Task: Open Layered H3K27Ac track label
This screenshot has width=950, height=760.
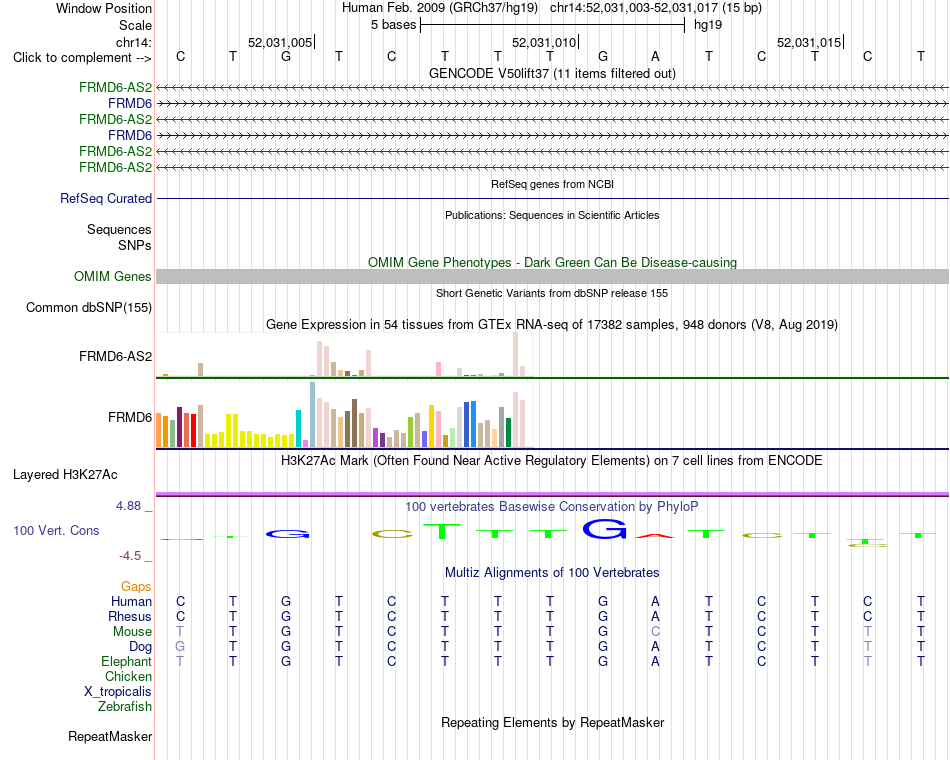Action: pos(65,475)
